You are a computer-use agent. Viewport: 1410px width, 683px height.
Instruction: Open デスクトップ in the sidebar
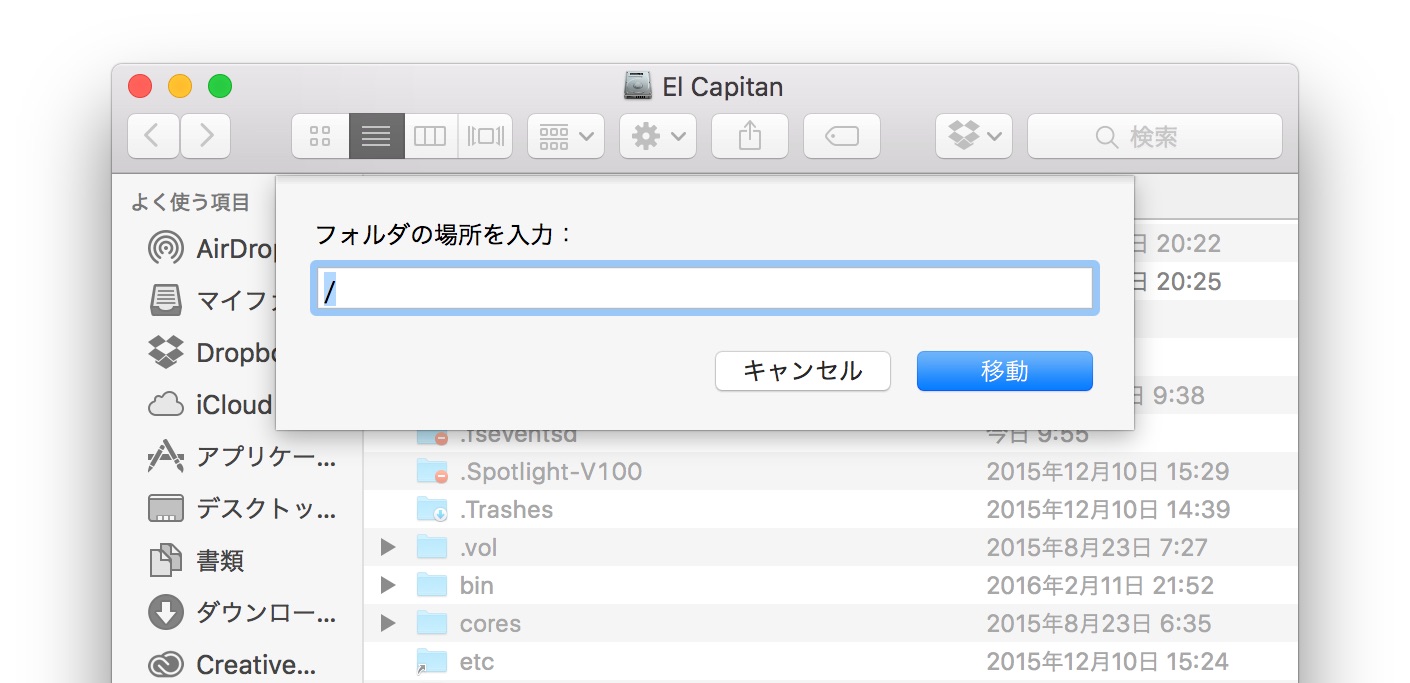(x=242, y=509)
